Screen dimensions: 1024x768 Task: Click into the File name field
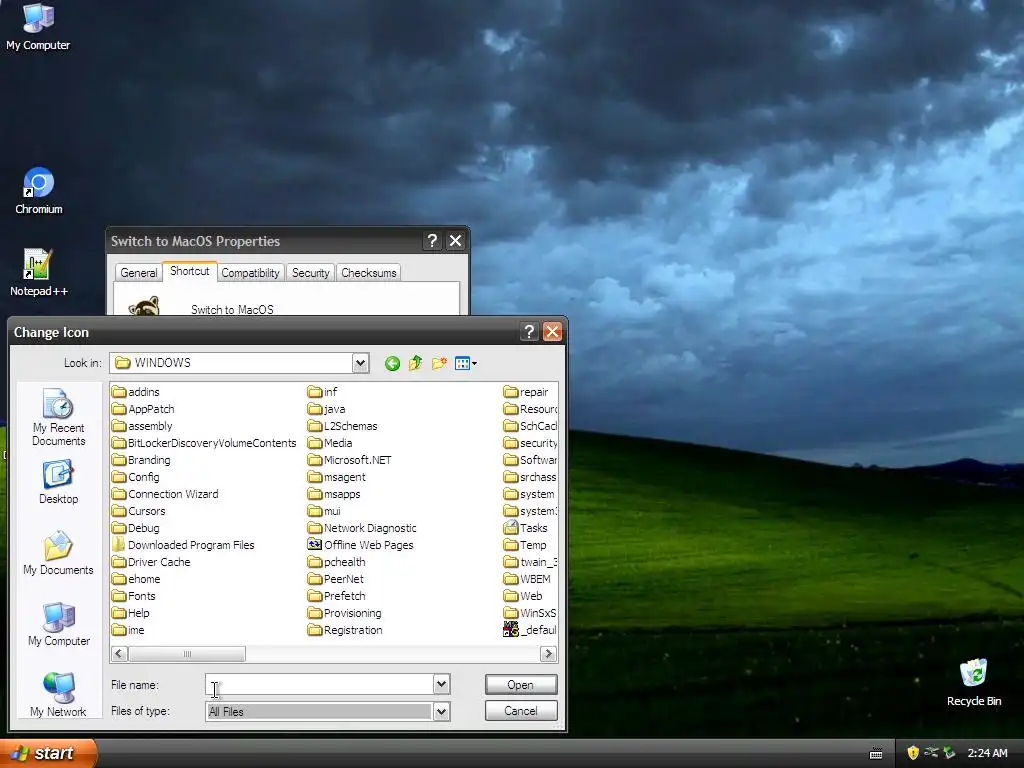pyautogui.click(x=319, y=684)
